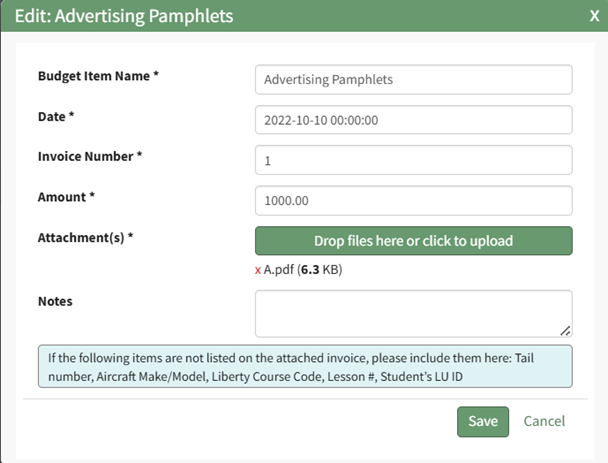Cancel editing the budget item

point(544,422)
